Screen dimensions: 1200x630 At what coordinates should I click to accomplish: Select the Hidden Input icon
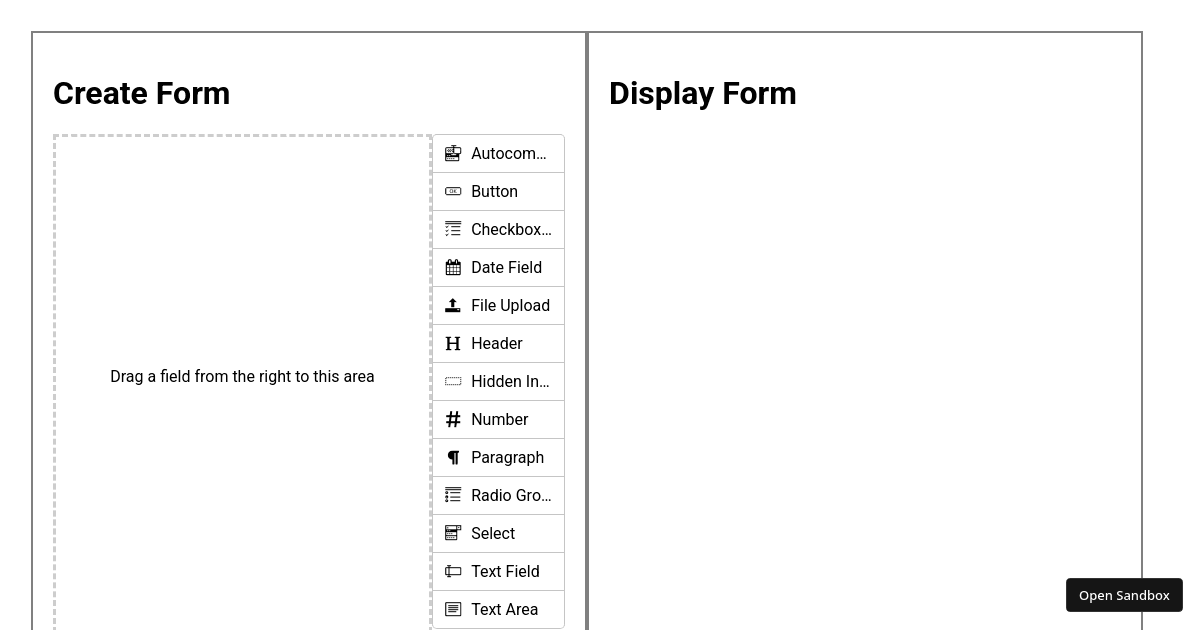coord(453,381)
